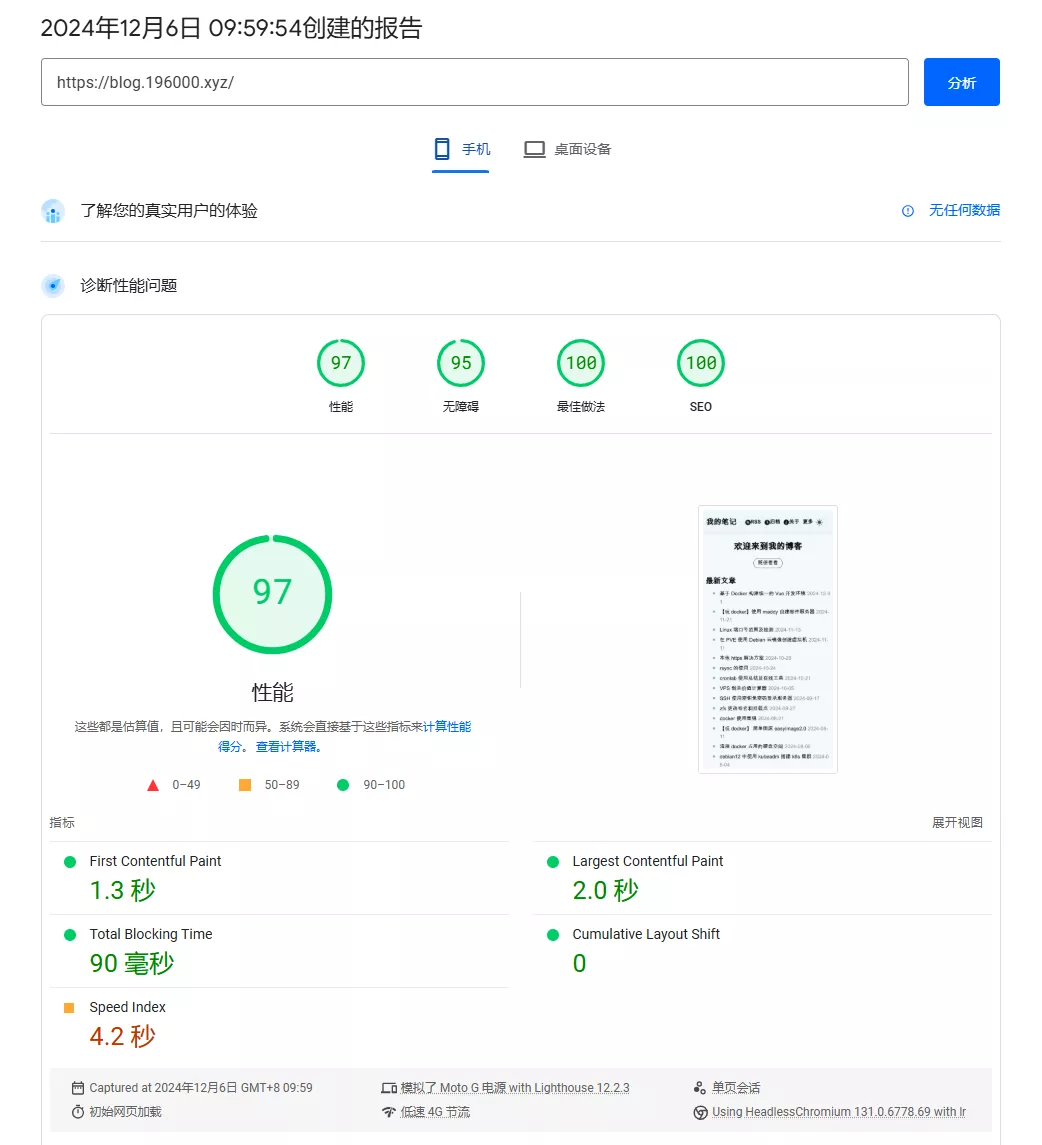This screenshot has height=1145, width=1042.
Task: Click green dot beside Total Blocking Time
Action: [x=70, y=935]
